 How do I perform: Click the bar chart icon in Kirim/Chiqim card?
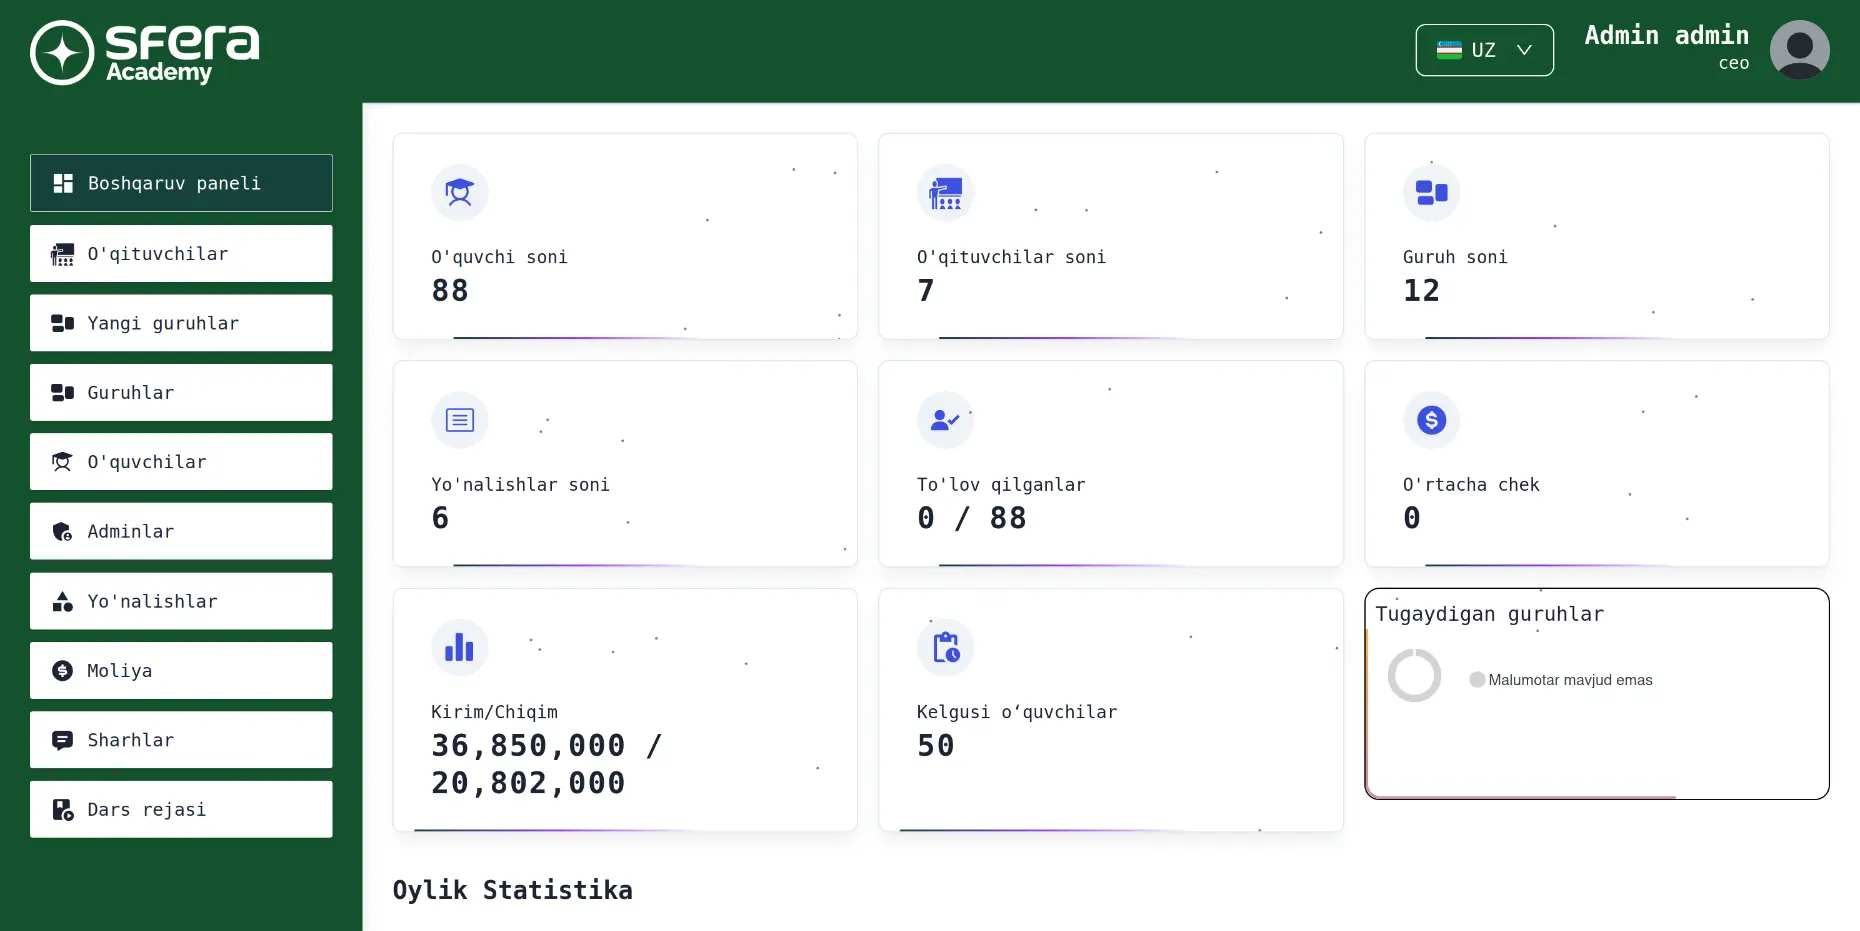pyautogui.click(x=460, y=648)
